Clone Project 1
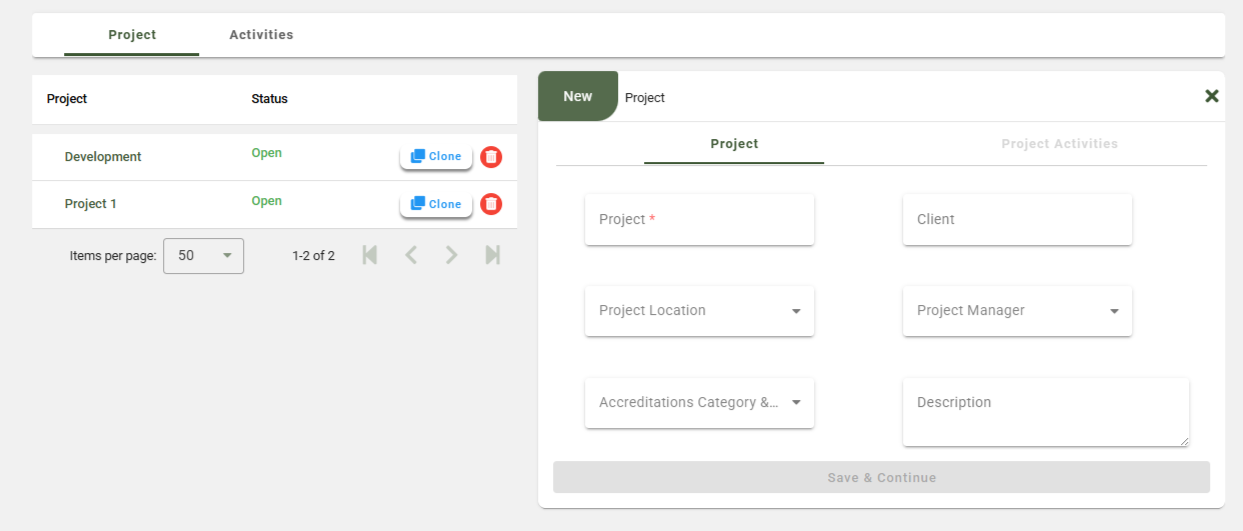Image resolution: width=1243 pixels, height=531 pixels. (x=436, y=204)
